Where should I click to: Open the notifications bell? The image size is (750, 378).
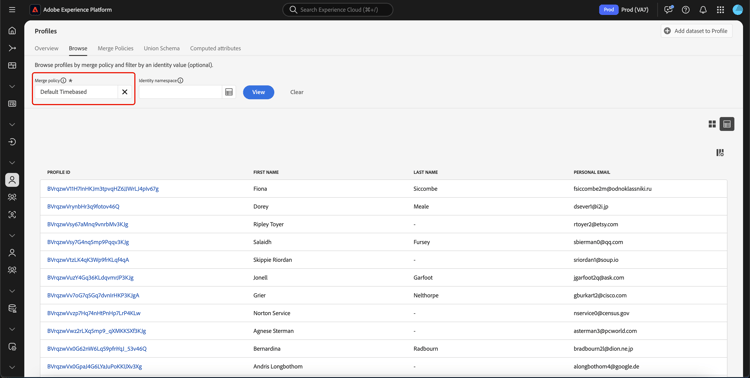pos(703,10)
